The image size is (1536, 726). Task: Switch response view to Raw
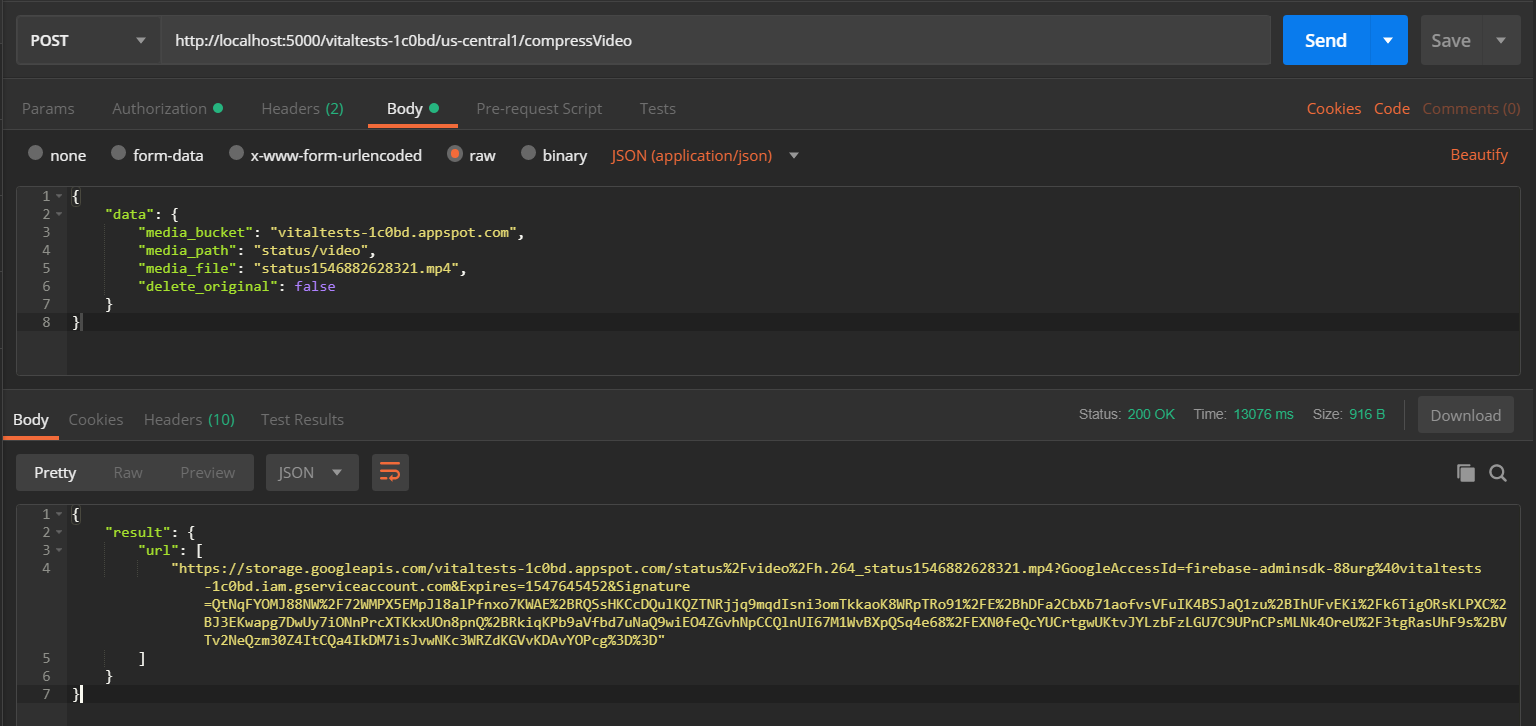coord(128,472)
